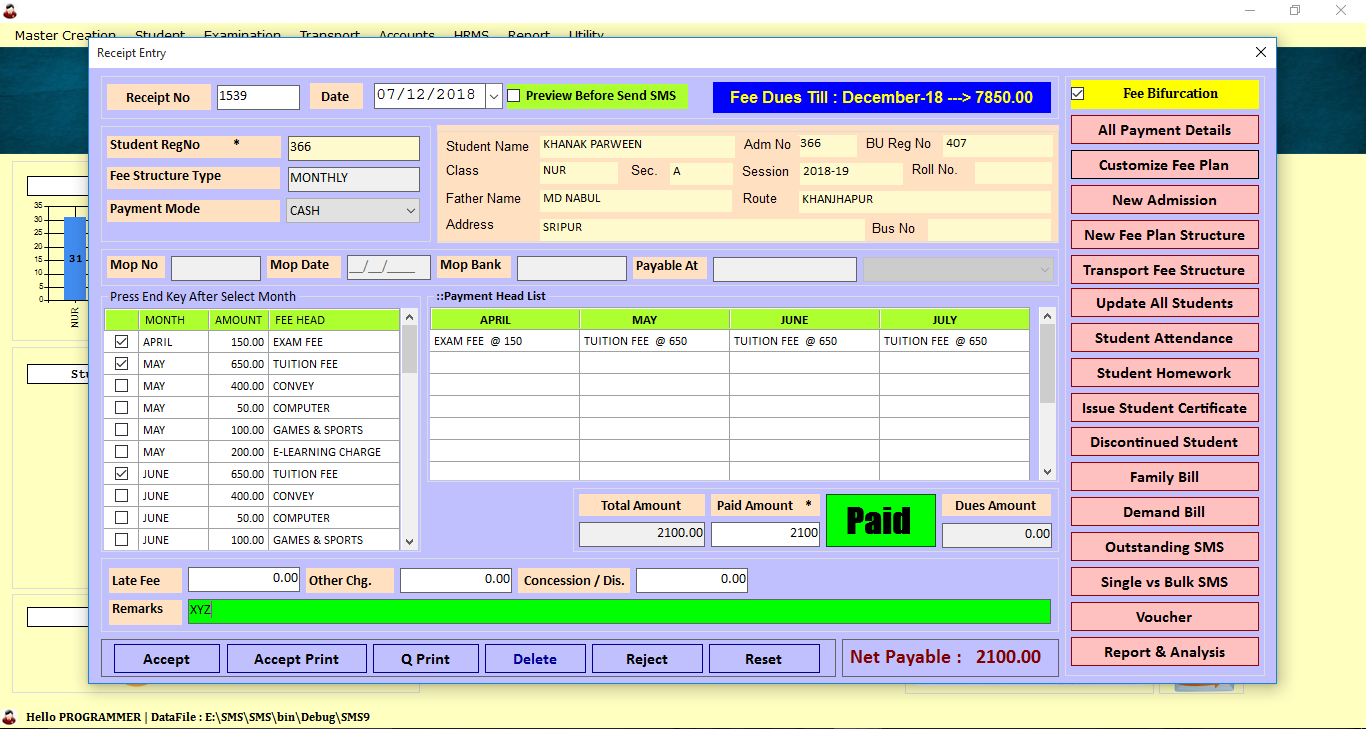Viewport: 1366px width, 729px height.
Task: Click the app logo icon in title bar
Action: coord(12,11)
